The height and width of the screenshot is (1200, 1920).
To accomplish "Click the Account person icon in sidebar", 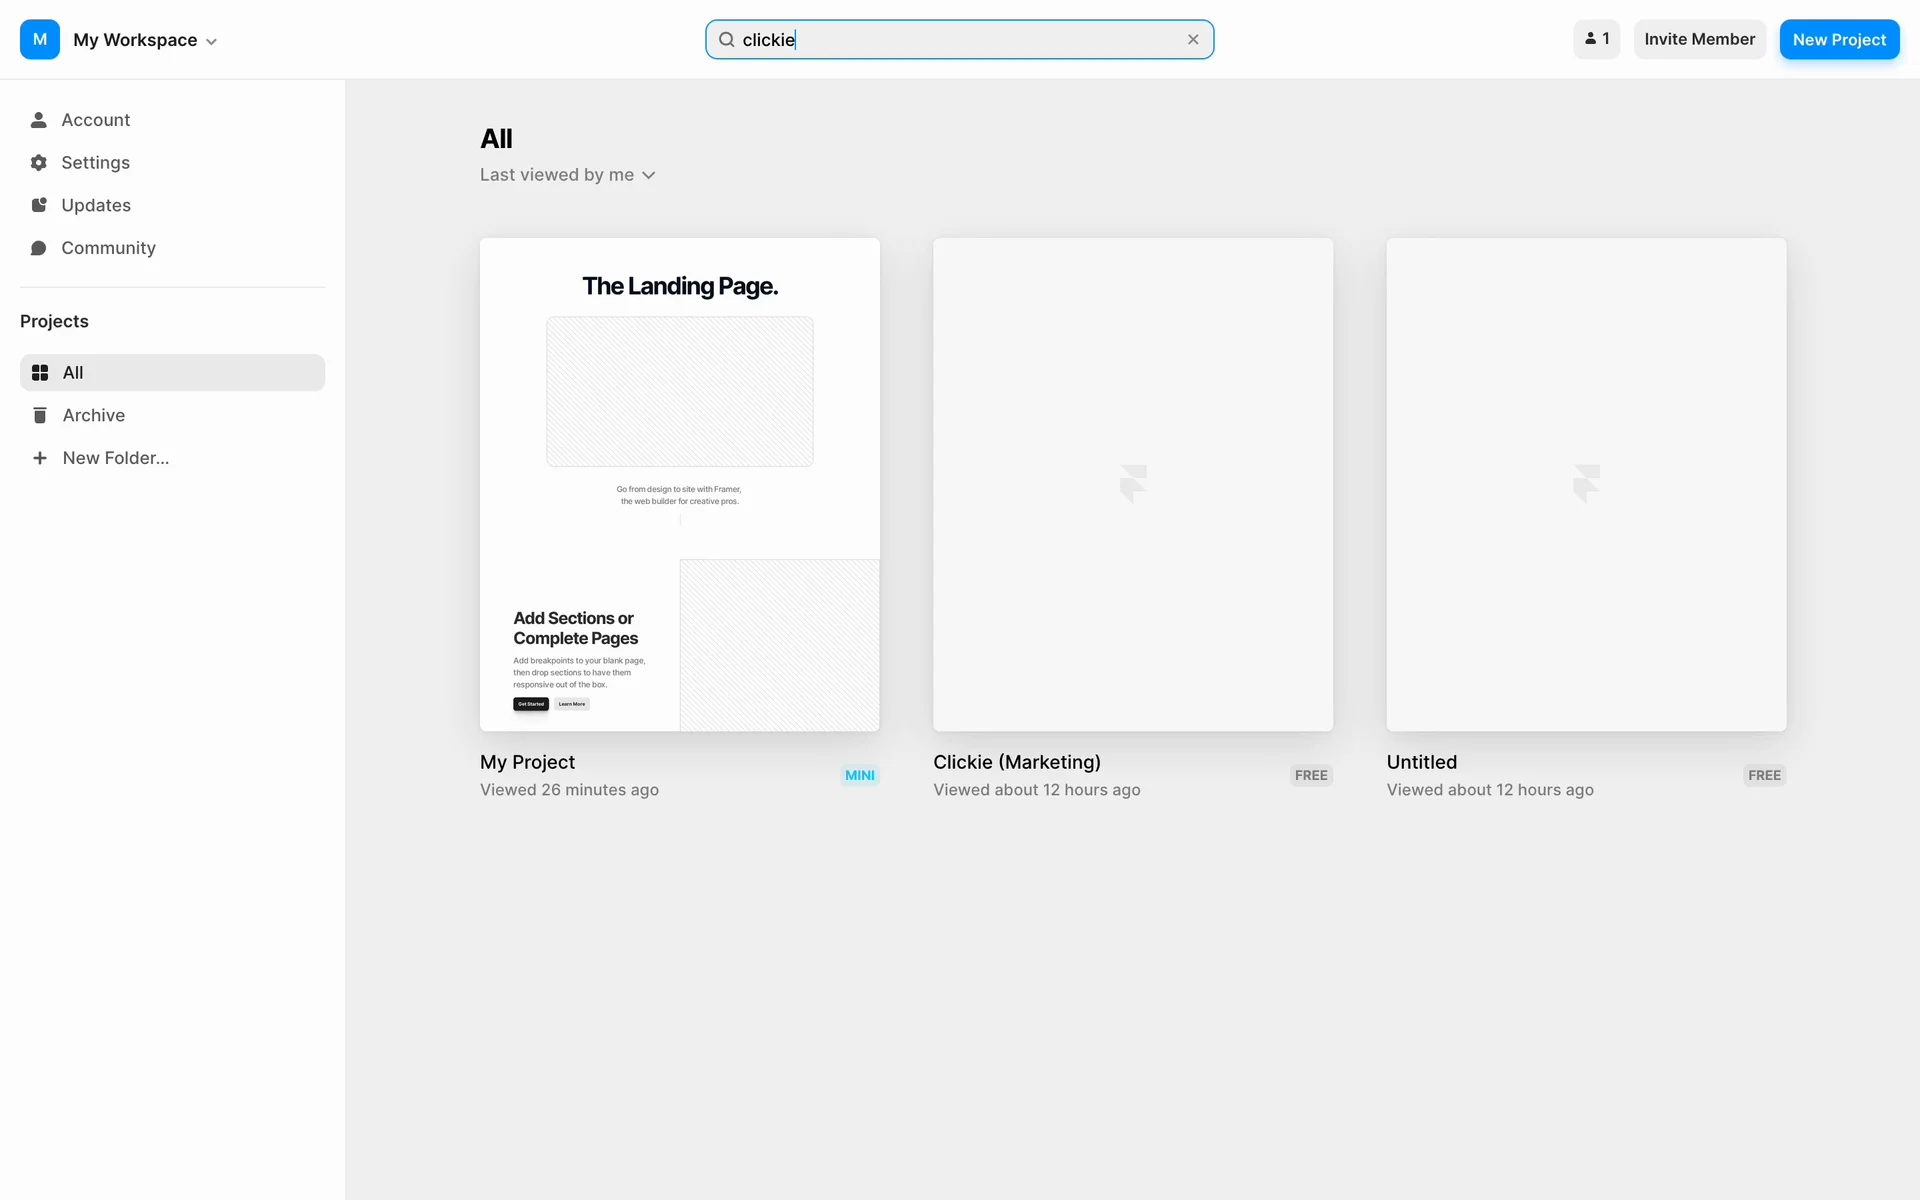I will [39, 120].
